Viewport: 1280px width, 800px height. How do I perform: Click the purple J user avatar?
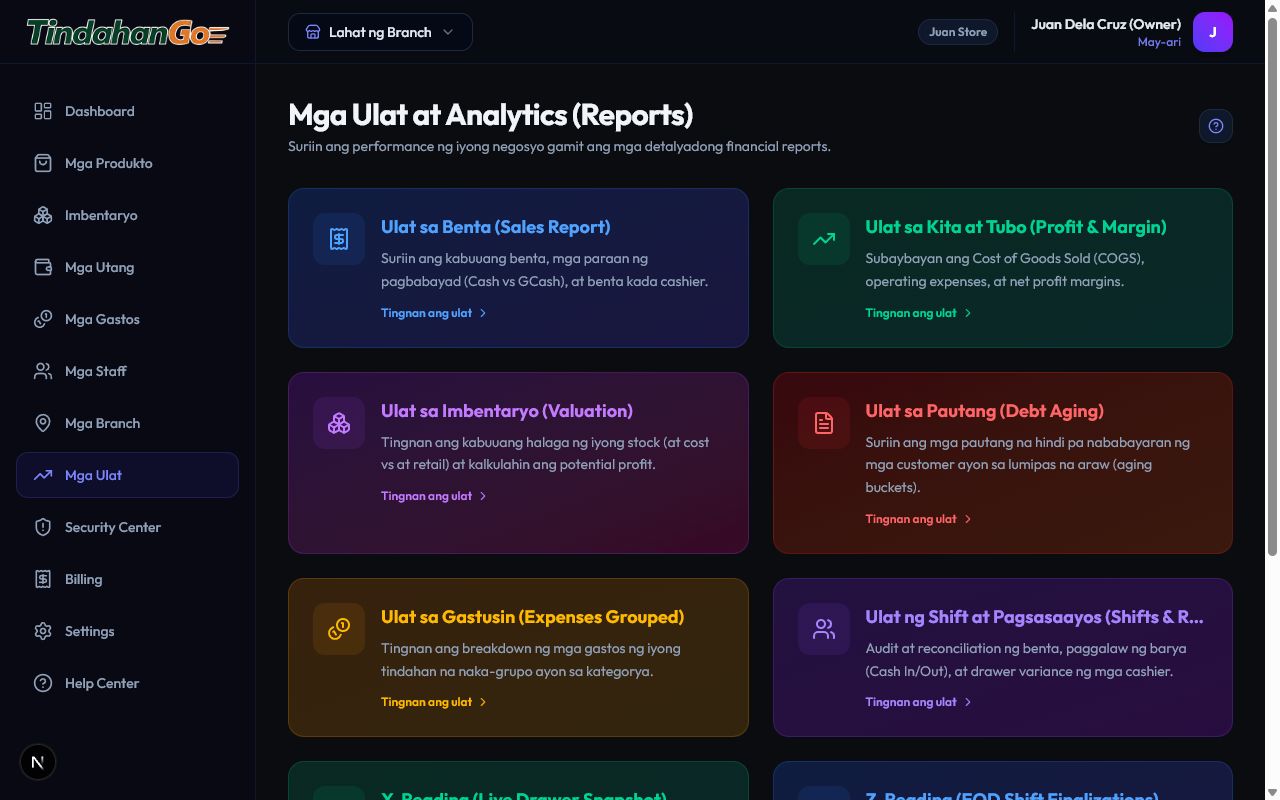coord(1213,32)
